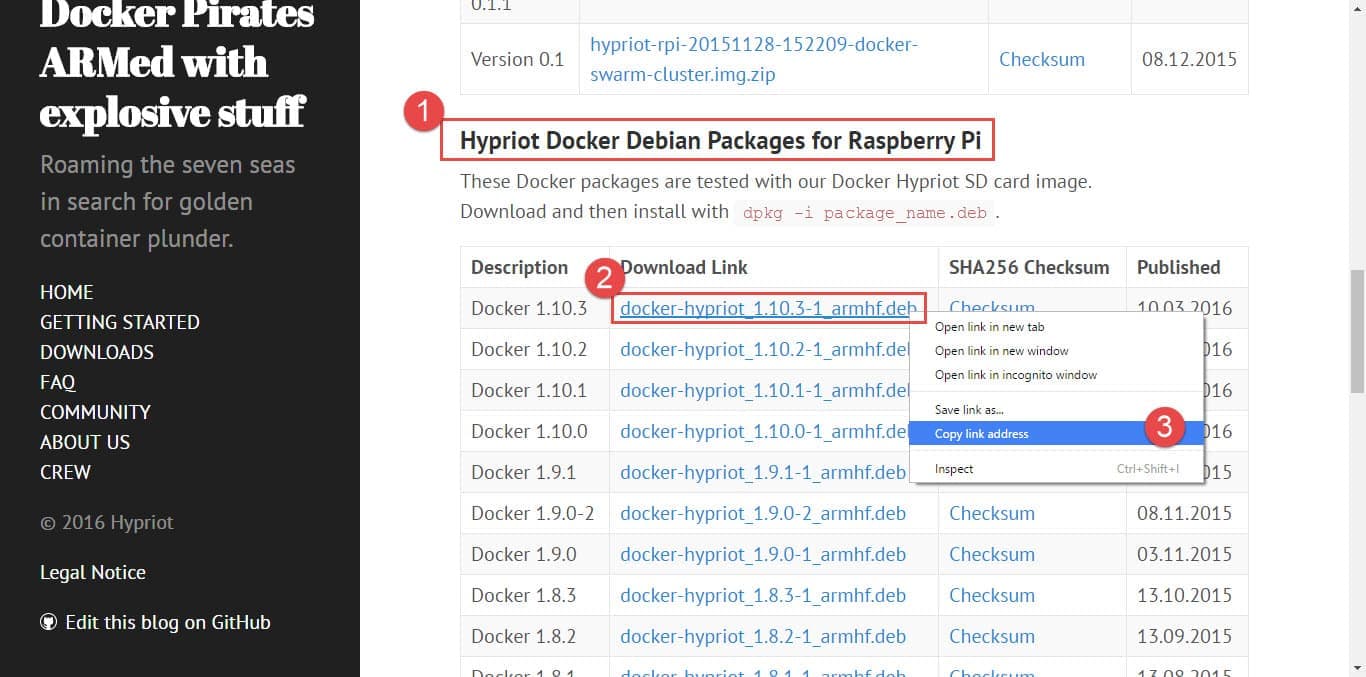Click the GitHub icon in sidebar

[48, 622]
